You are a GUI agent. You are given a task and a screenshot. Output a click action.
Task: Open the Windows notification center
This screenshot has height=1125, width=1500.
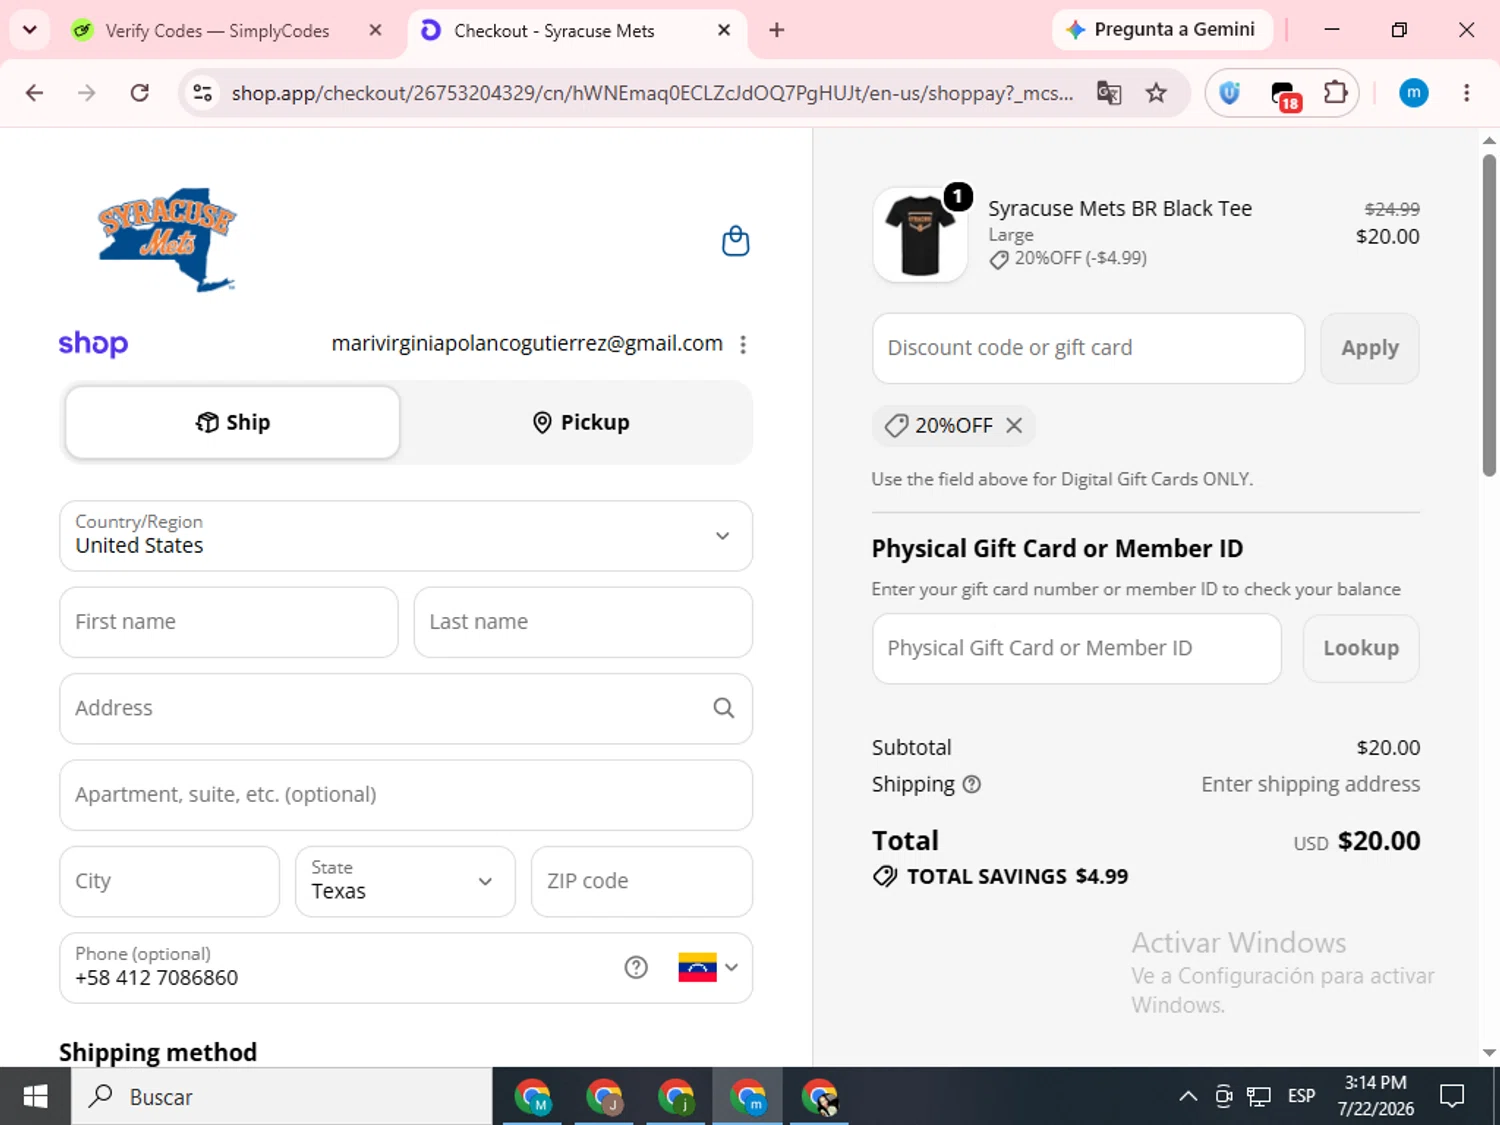click(x=1452, y=1096)
